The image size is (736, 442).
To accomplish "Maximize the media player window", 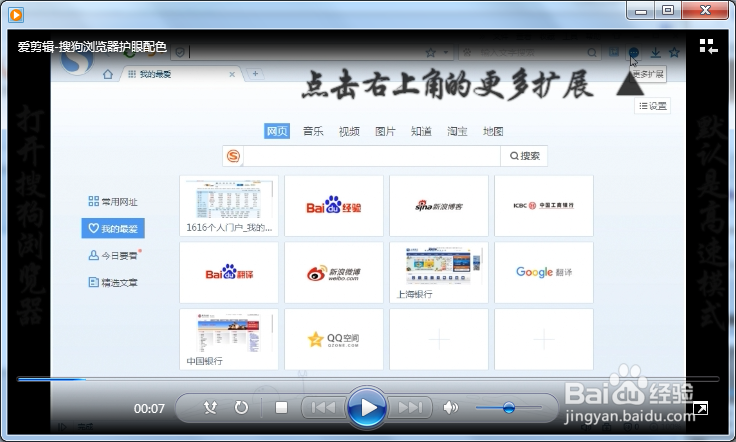I will point(668,11).
